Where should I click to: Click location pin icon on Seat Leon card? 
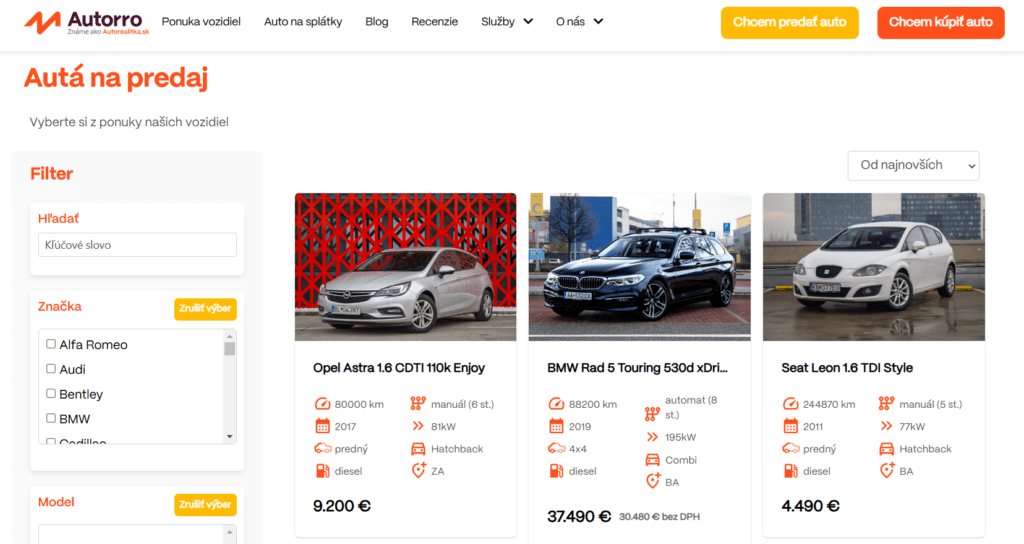887,470
